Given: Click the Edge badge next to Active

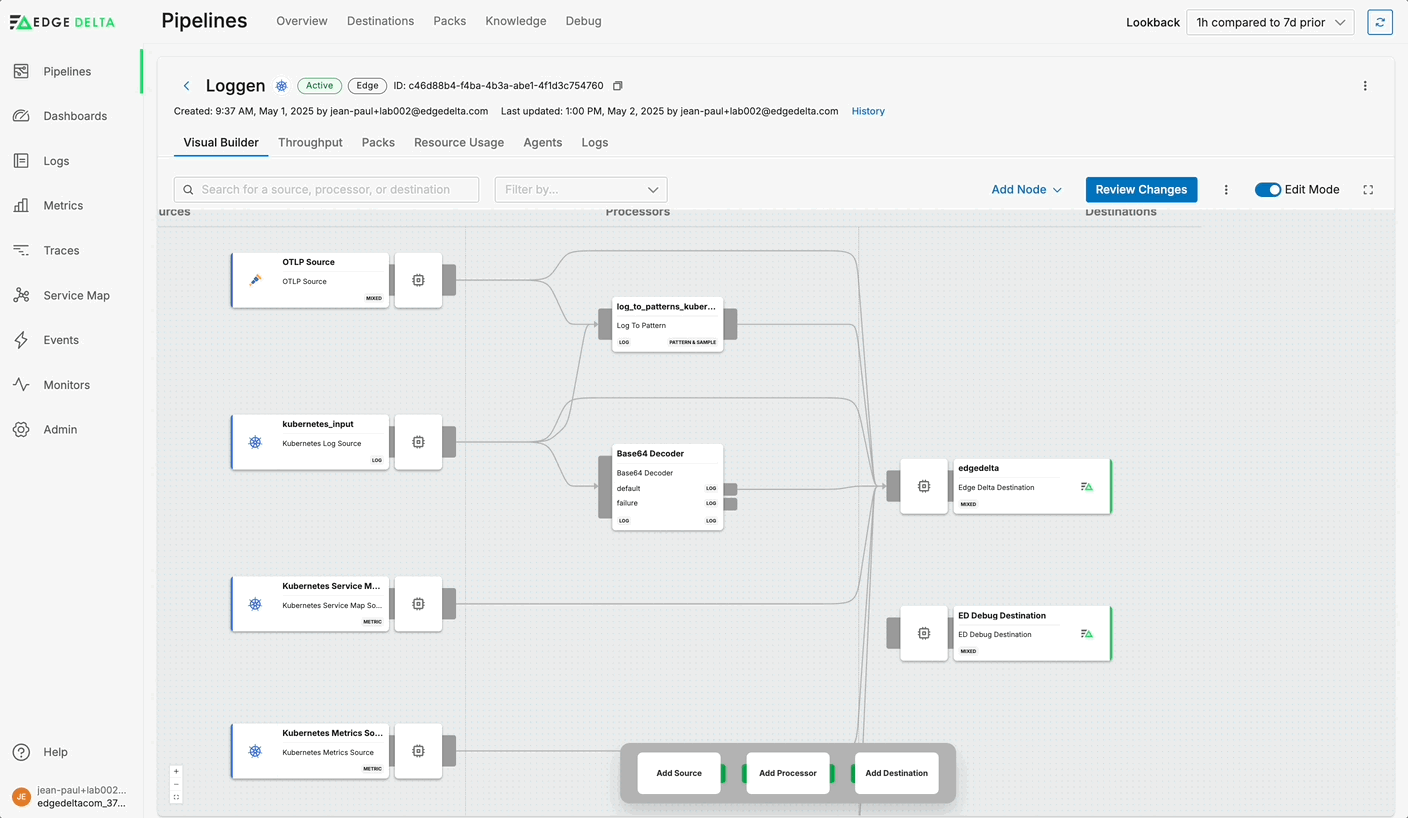Looking at the screenshot, I should pyautogui.click(x=367, y=86).
